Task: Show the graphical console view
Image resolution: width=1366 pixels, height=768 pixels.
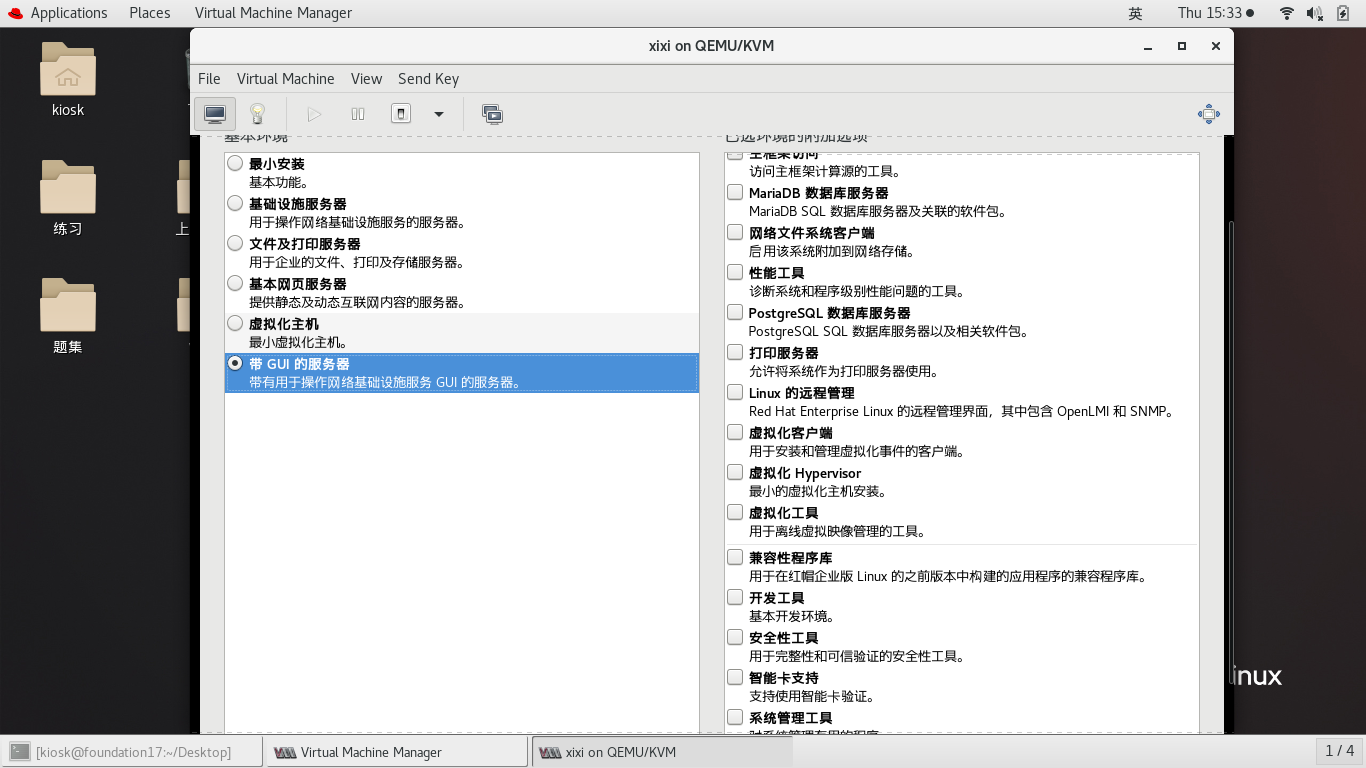Action: (215, 114)
